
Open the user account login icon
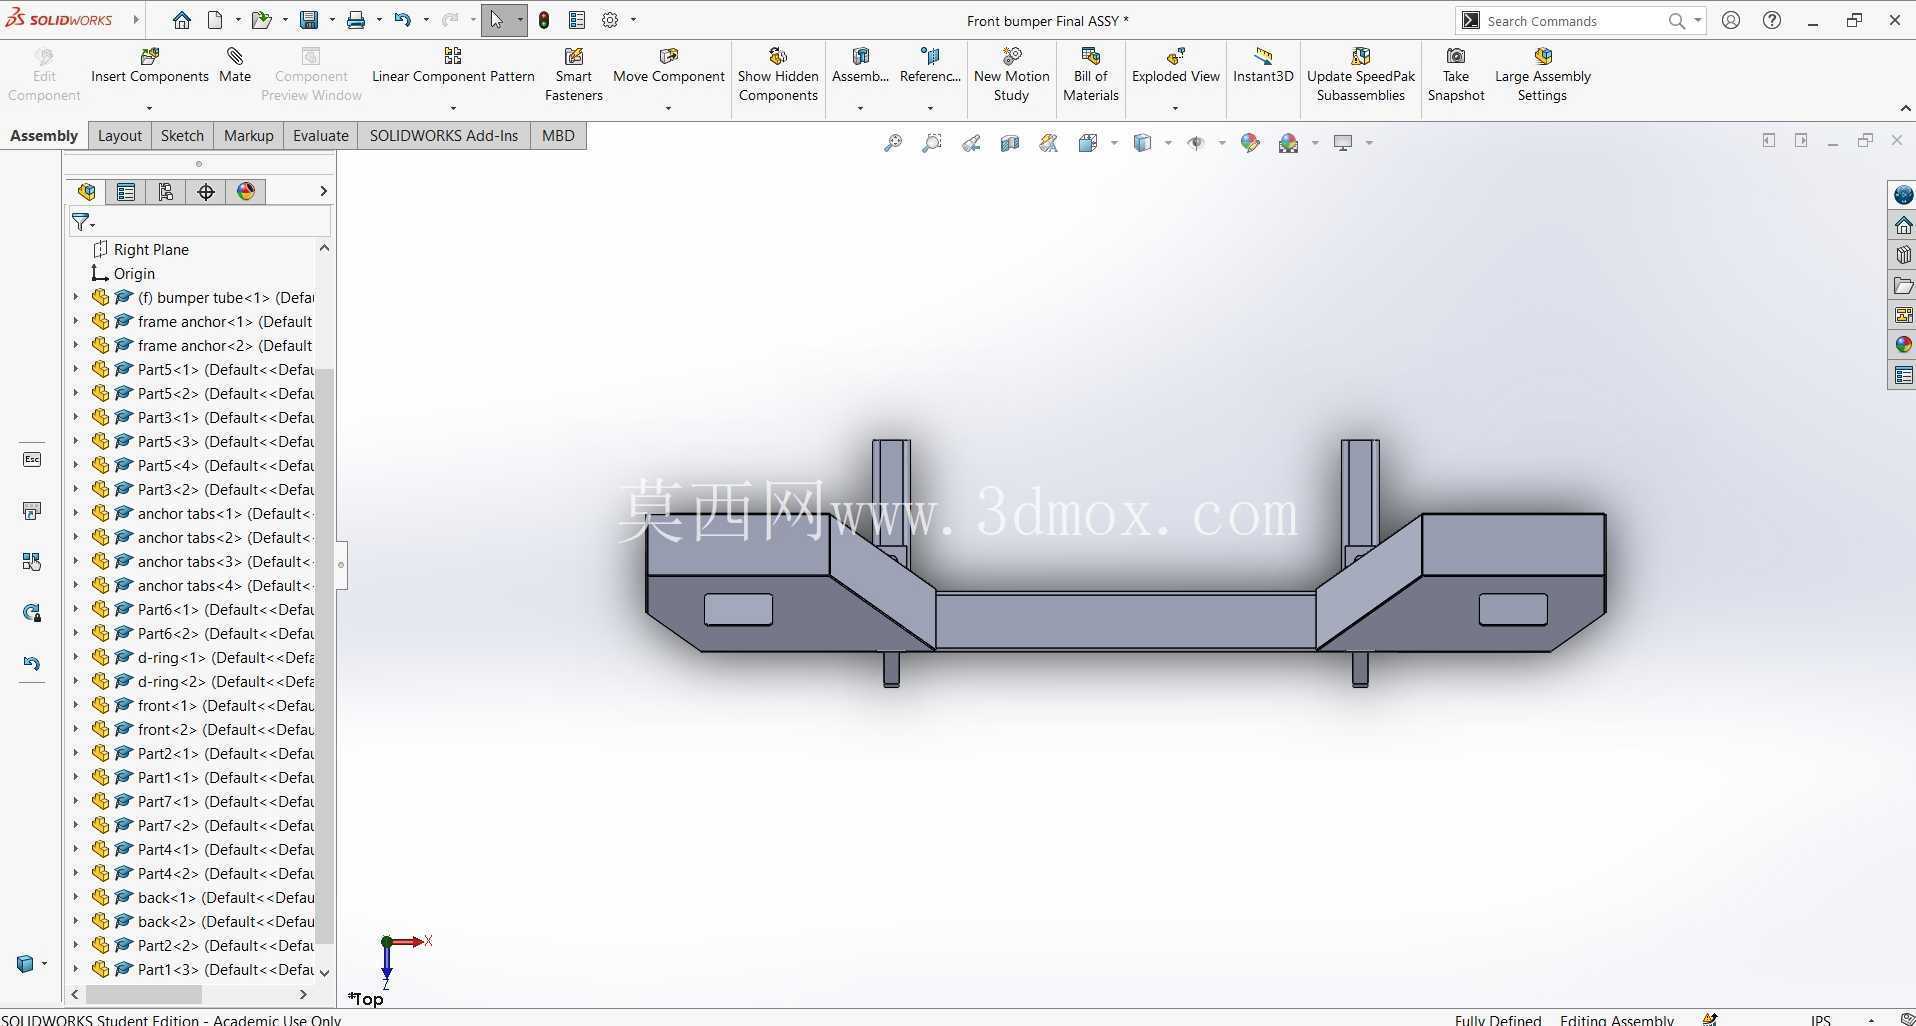1731,20
